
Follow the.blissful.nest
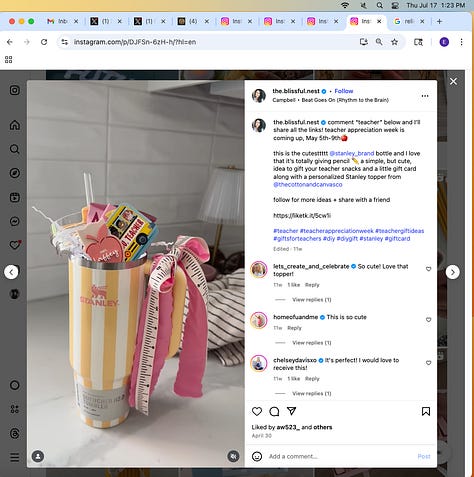coord(344,91)
